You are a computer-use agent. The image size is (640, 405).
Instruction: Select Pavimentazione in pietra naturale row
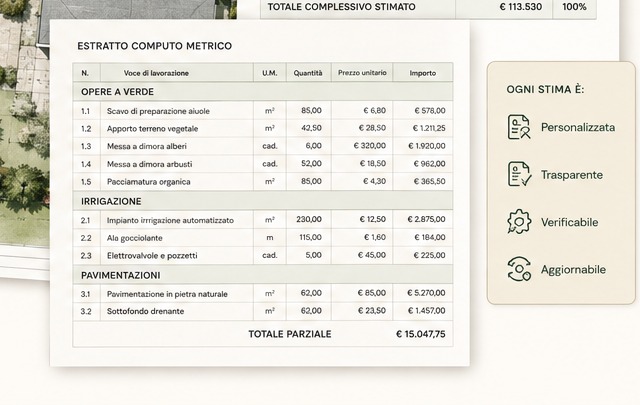[263, 293]
